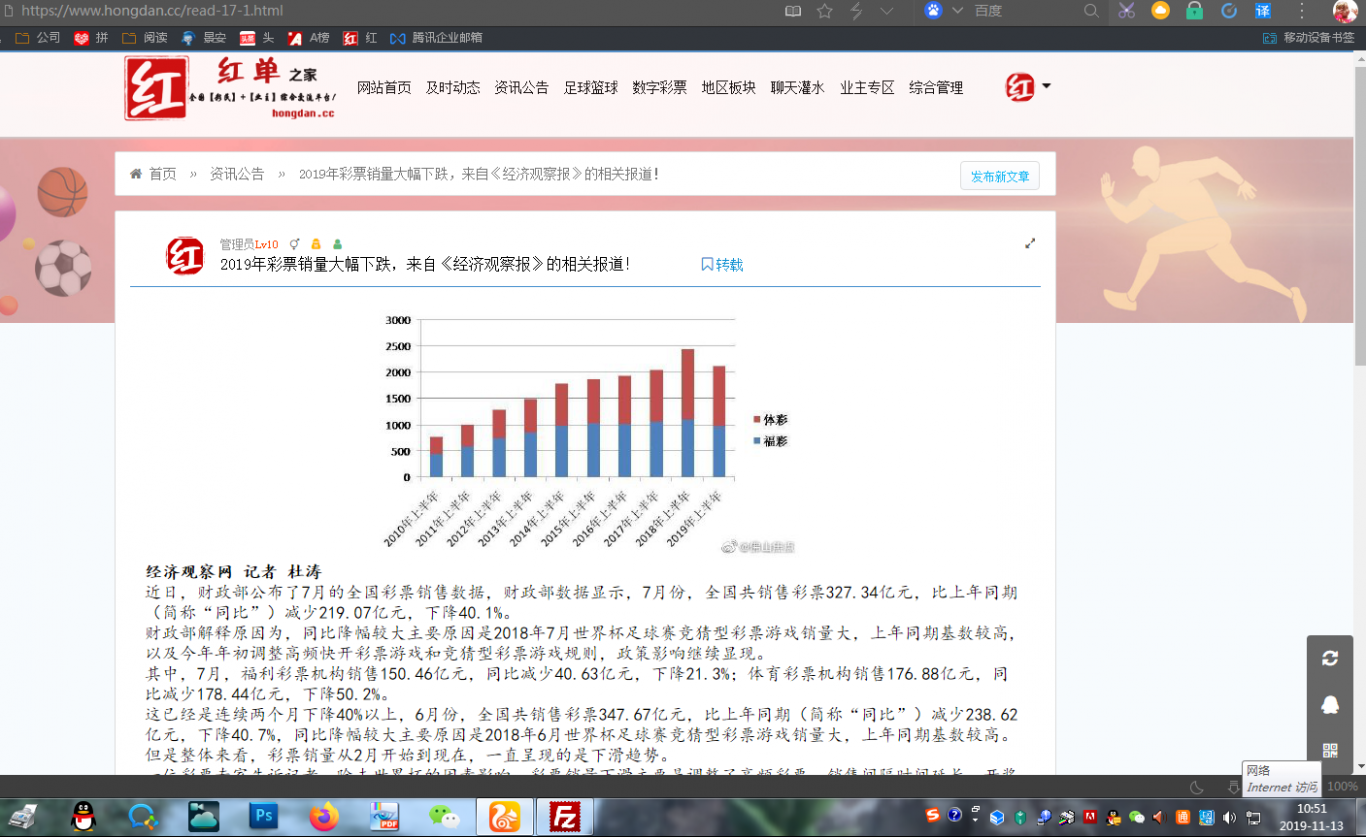Image resolution: width=1366 pixels, height=837 pixels.
Task: Open the 足球篮球 menu
Action: [x=590, y=87]
